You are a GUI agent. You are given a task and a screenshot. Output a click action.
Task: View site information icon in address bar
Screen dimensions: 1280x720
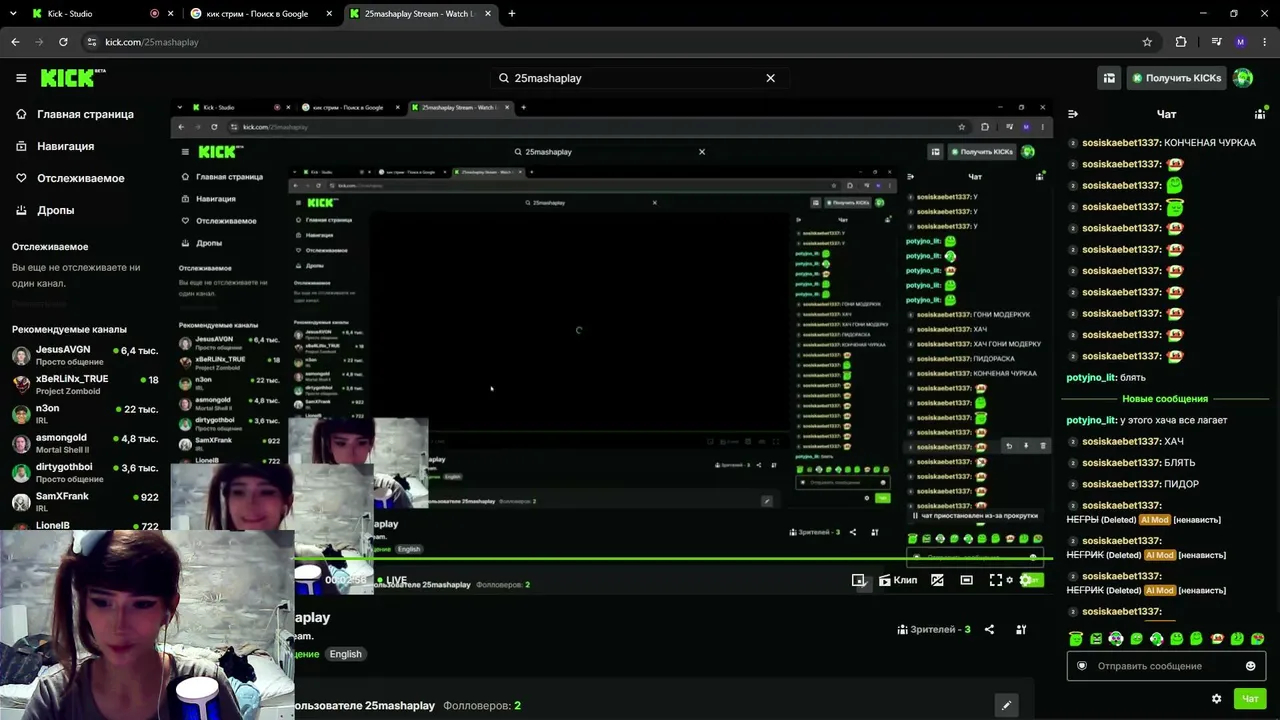tap(91, 42)
